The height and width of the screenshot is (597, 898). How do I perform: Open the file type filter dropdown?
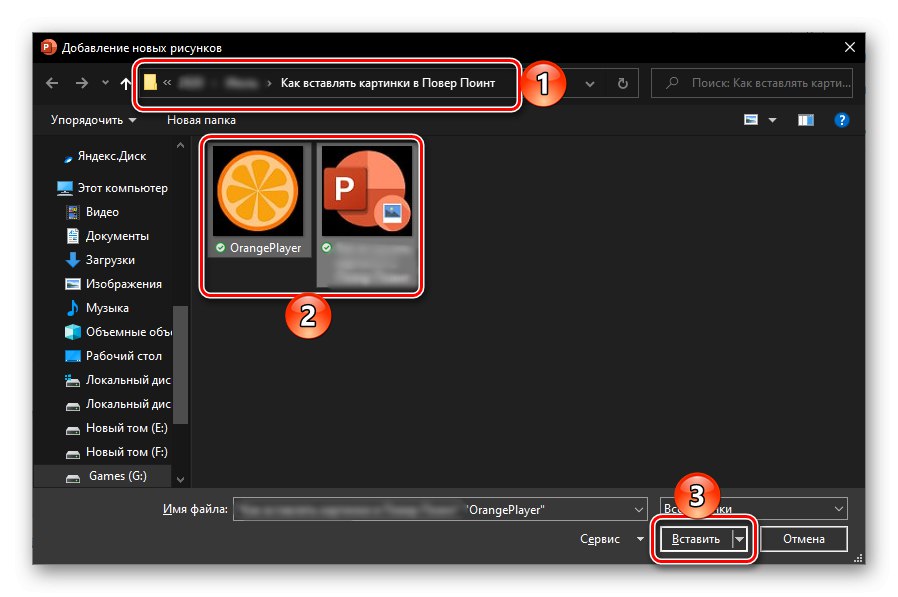click(753, 509)
